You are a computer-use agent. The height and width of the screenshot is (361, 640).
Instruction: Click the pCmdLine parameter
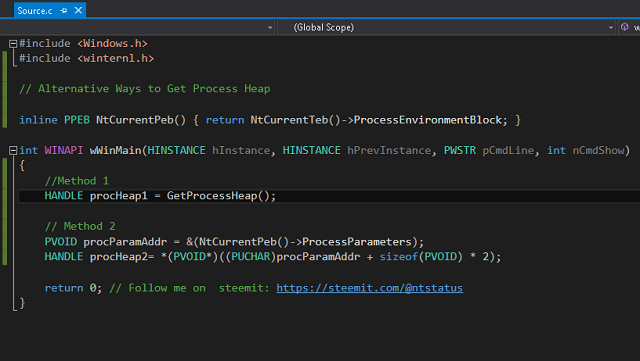click(508, 150)
